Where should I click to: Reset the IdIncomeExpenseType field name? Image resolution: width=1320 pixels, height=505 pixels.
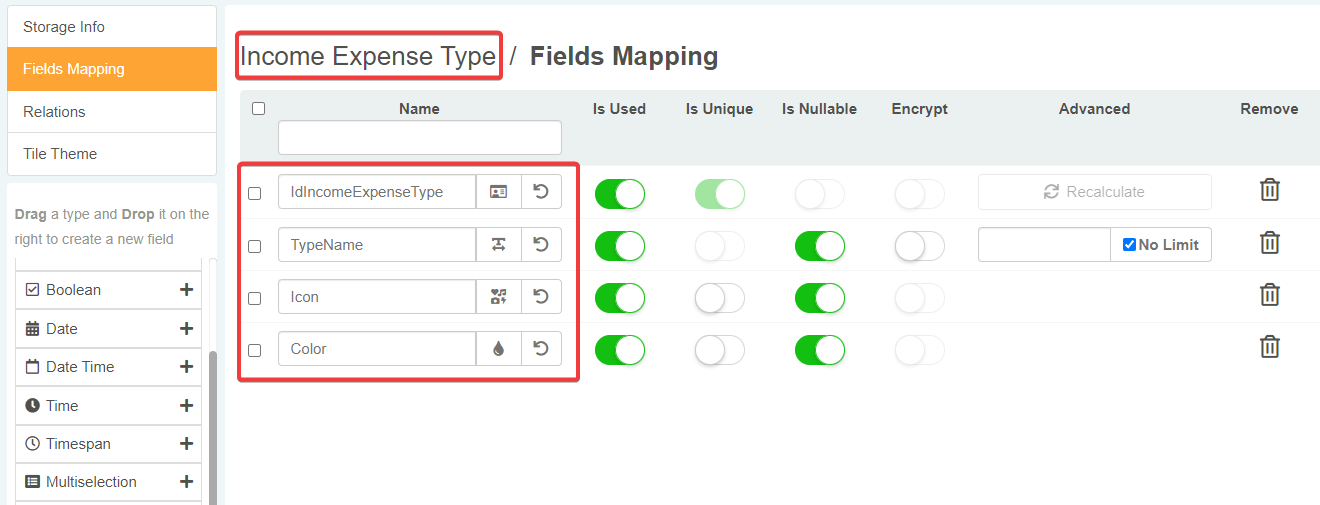(541, 192)
